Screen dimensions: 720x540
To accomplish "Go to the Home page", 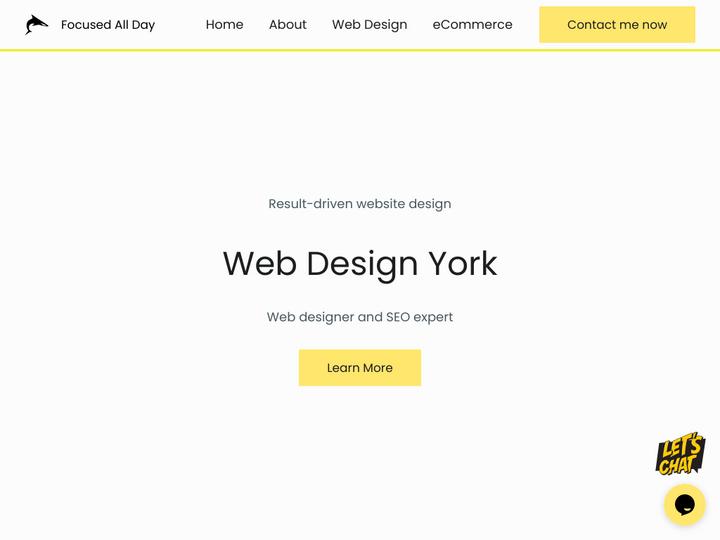I will tap(224, 25).
